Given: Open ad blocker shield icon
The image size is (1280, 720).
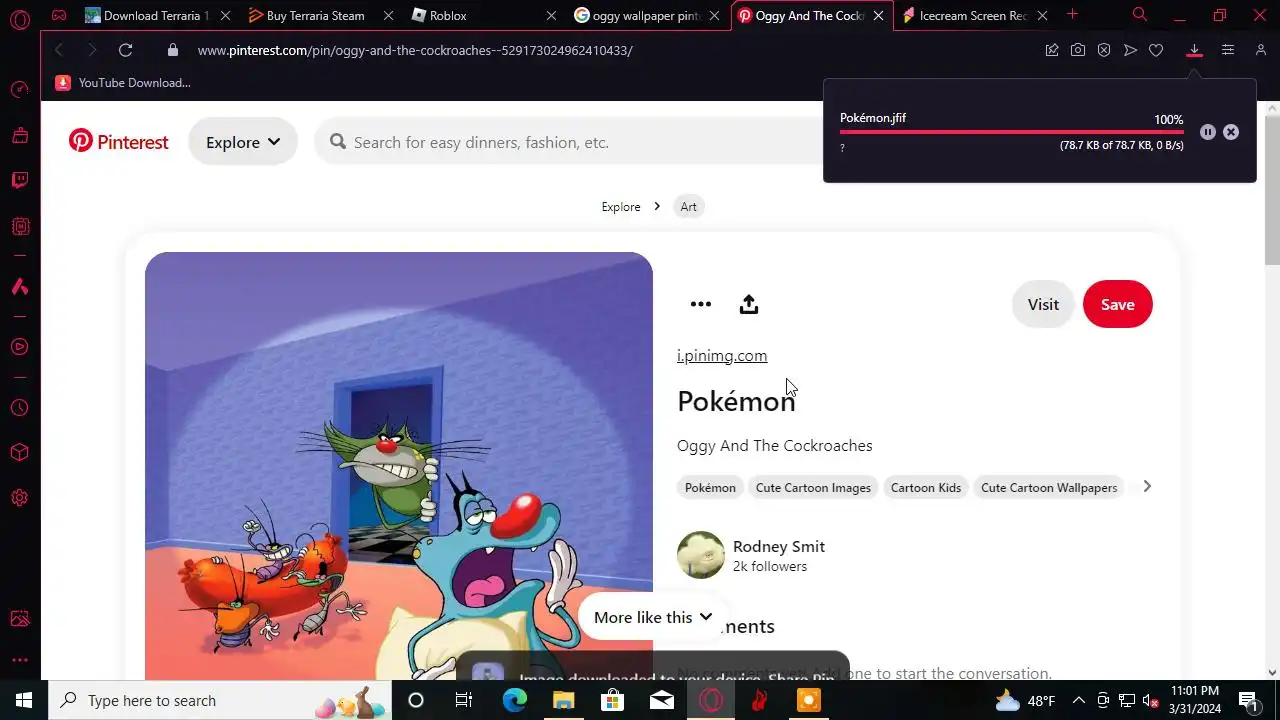Looking at the screenshot, I should click(1104, 50).
